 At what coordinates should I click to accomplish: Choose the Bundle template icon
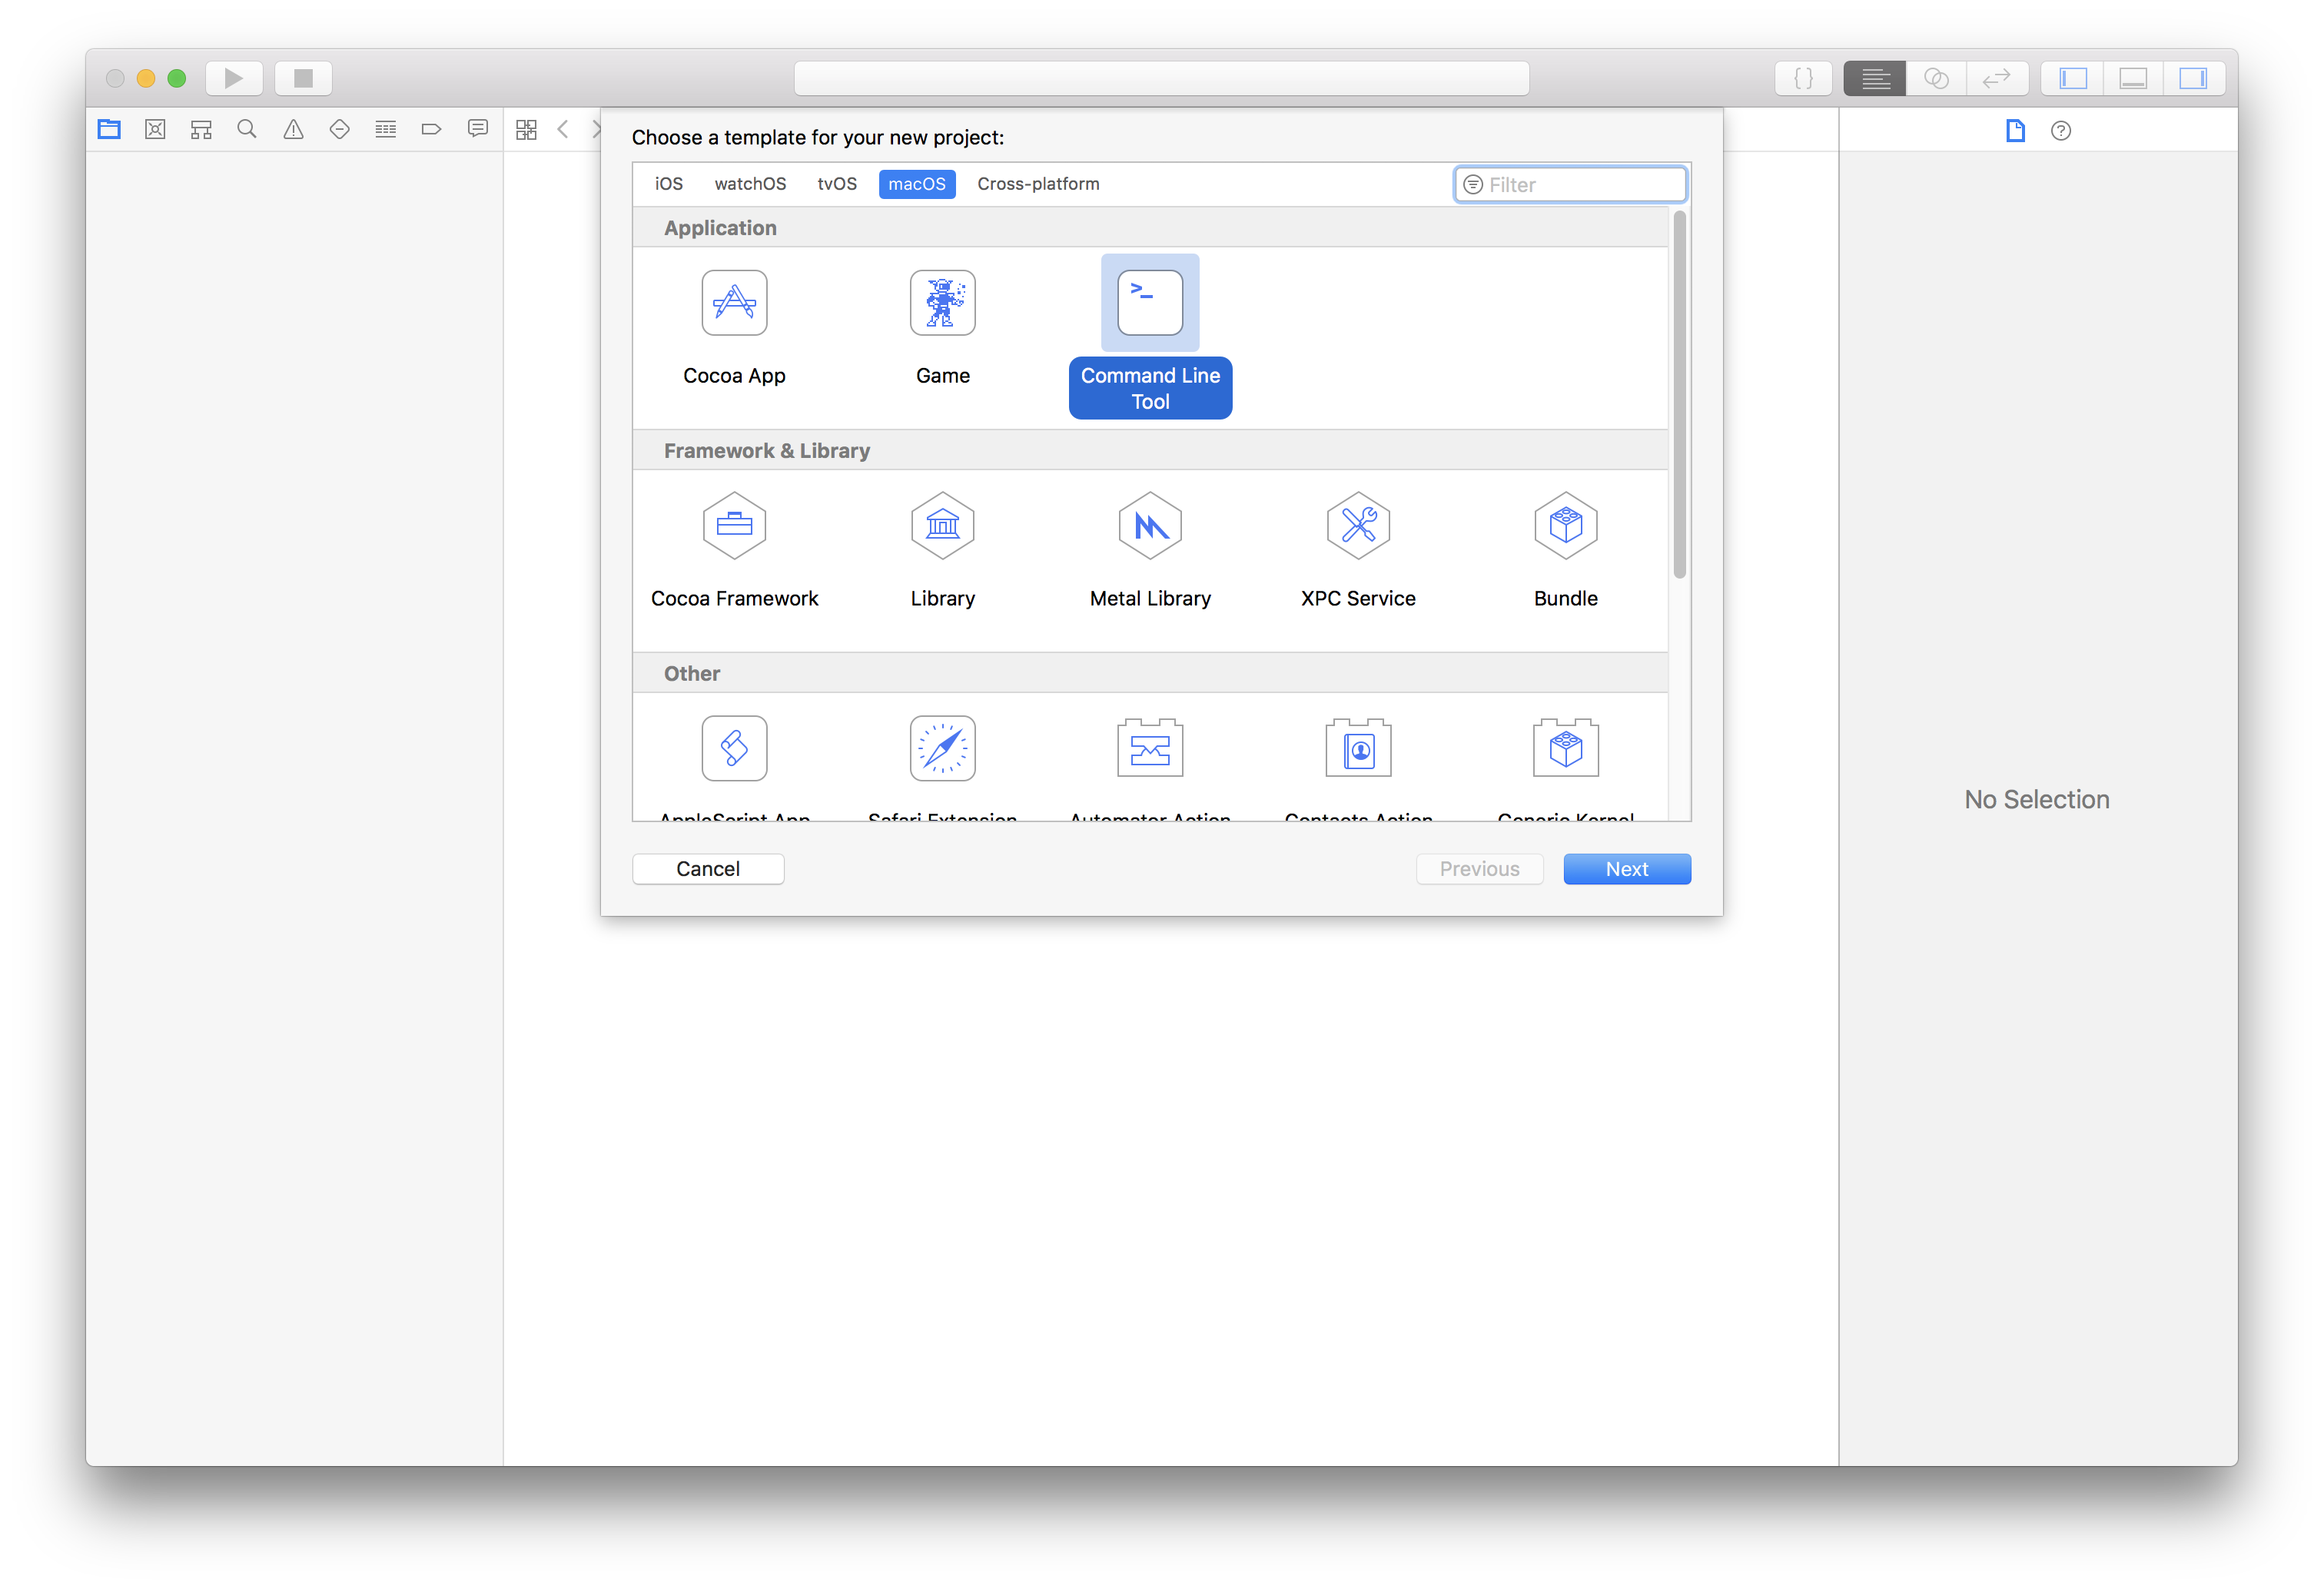1565,526
